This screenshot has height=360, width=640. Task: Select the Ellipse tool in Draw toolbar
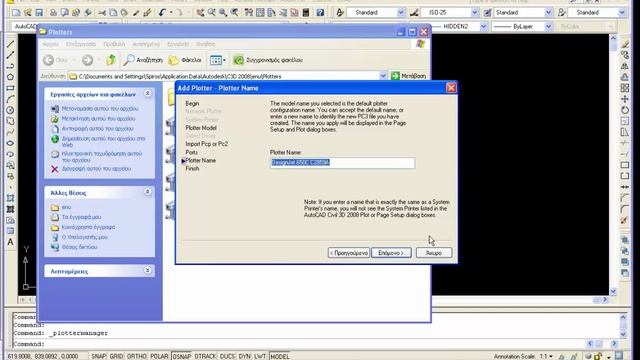[11, 143]
